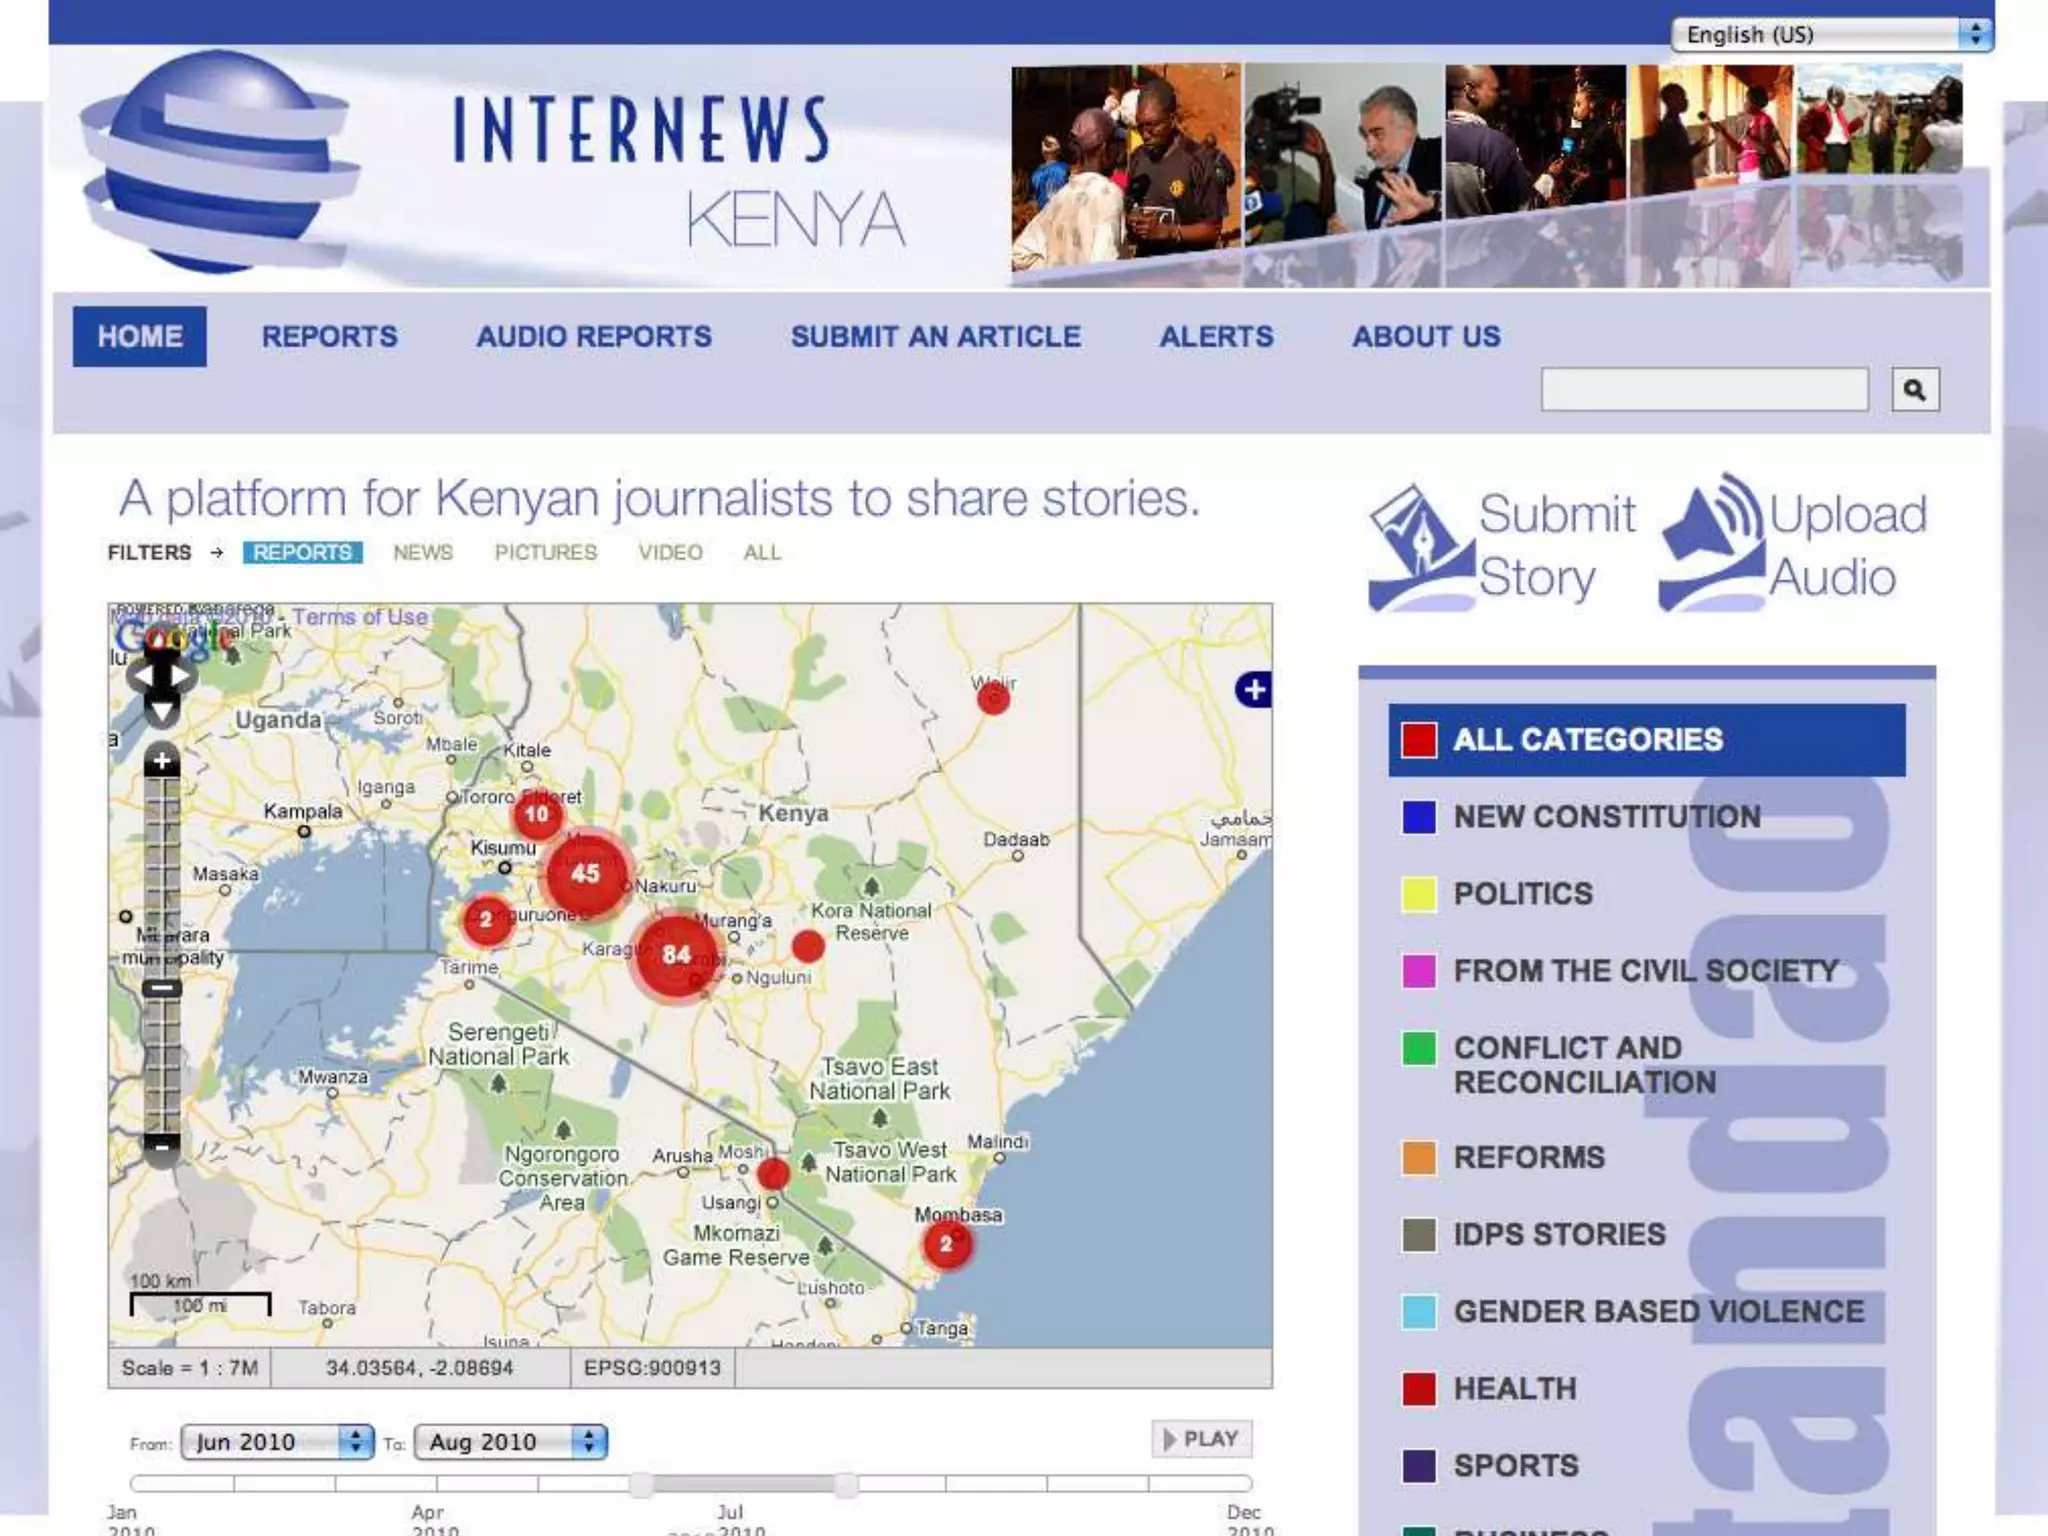Open the English (US) language dropdown
This screenshot has width=2048, height=1536.
1831,35
